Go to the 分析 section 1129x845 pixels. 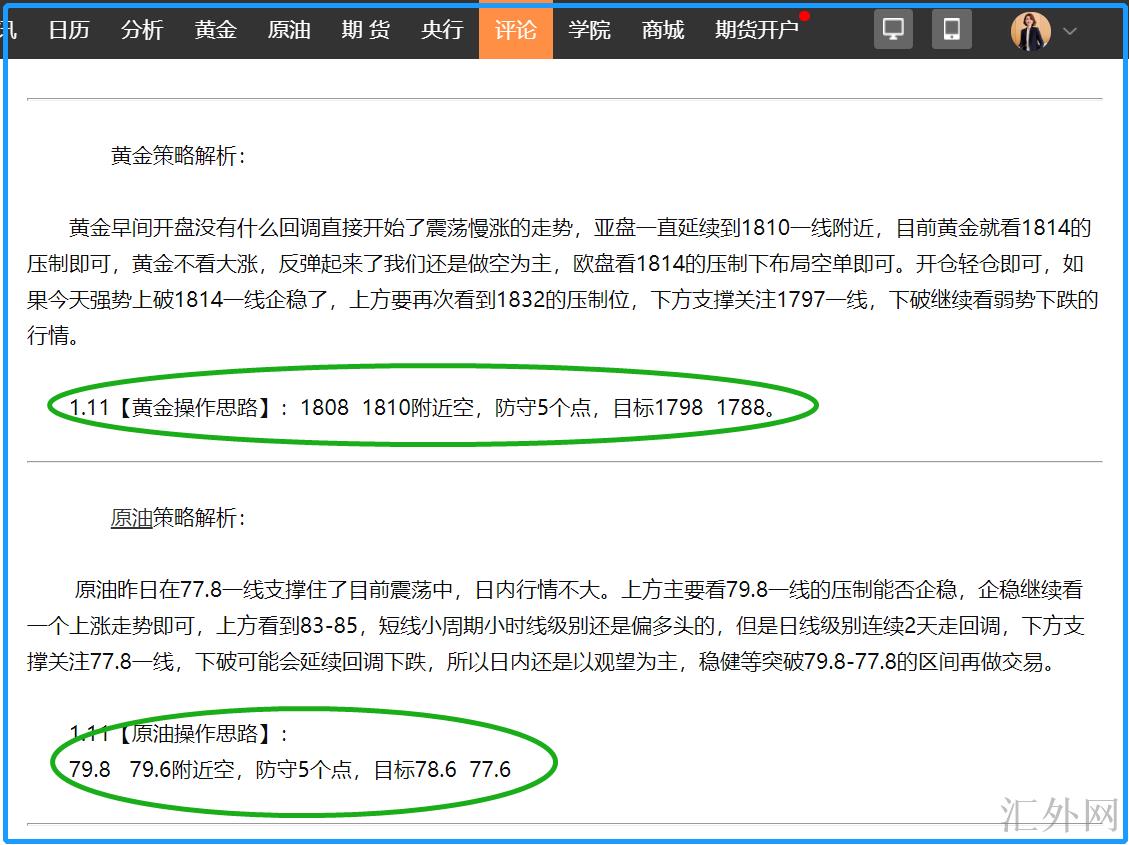(x=142, y=30)
